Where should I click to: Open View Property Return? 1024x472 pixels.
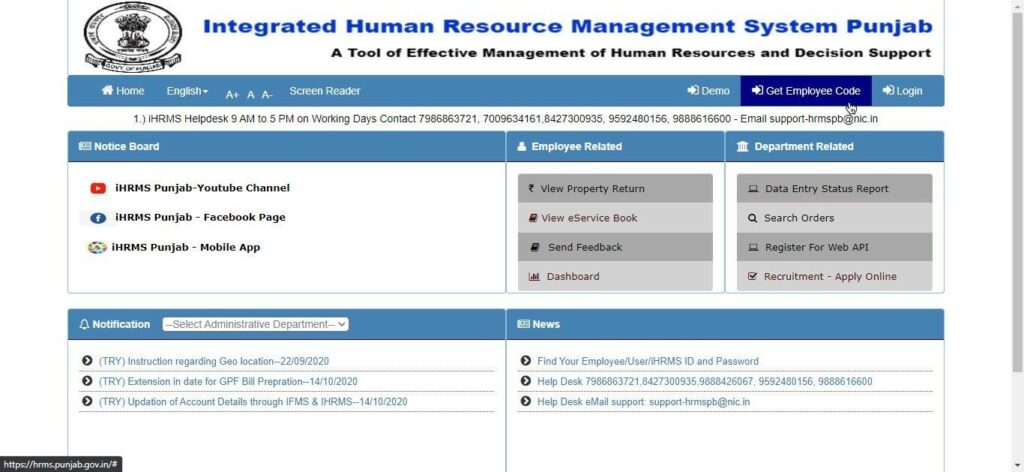point(615,189)
